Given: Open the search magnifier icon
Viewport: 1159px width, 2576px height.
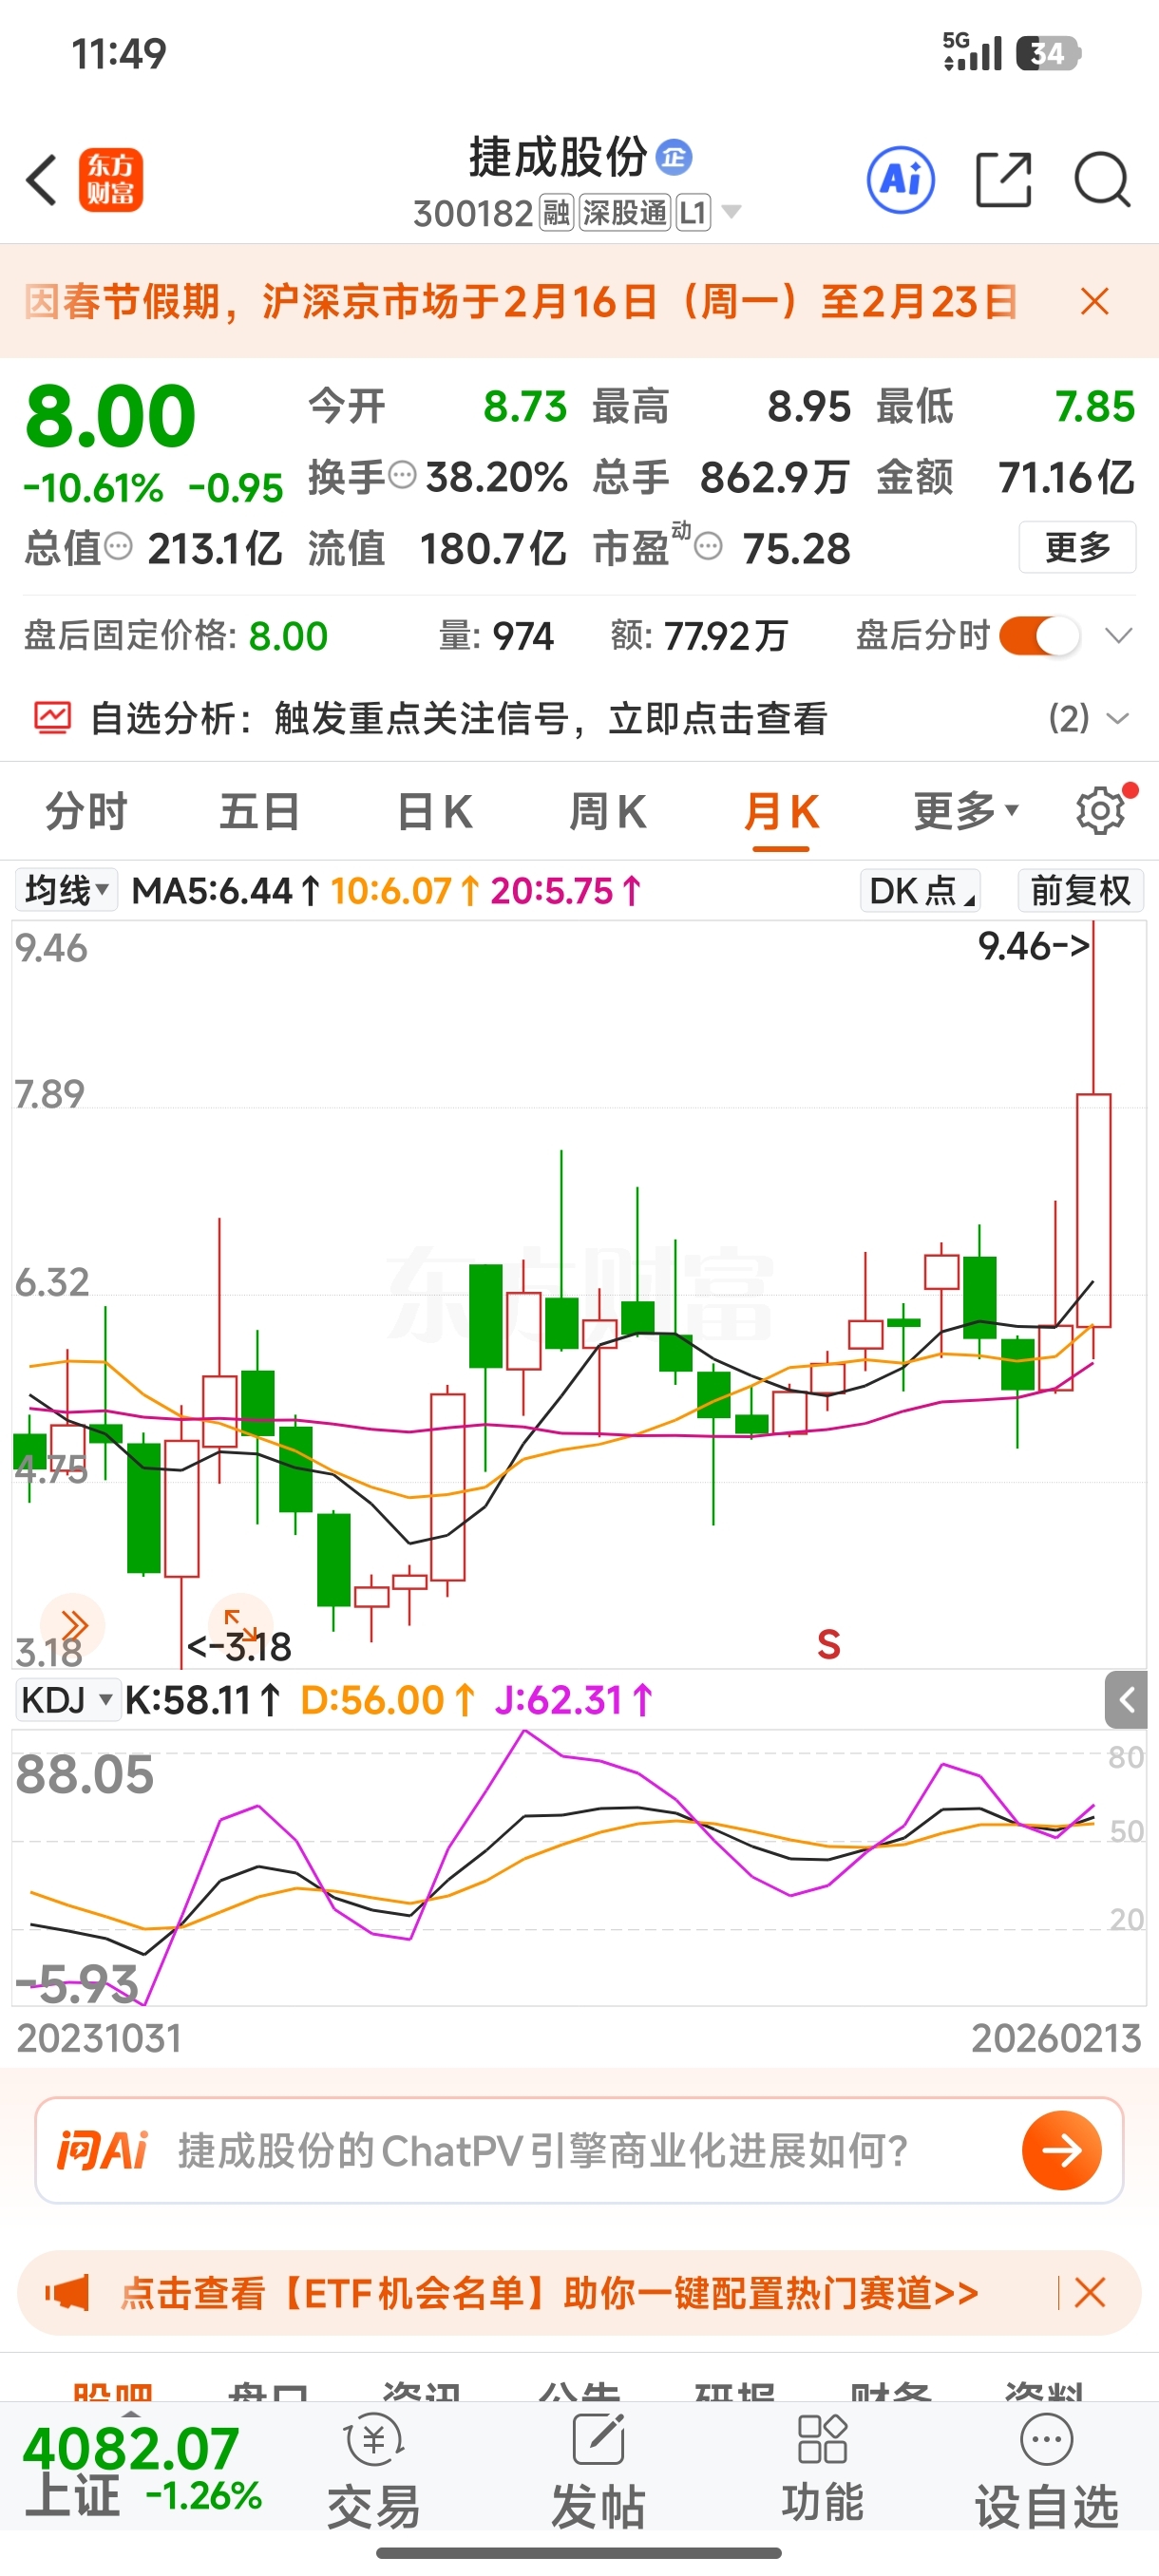Looking at the screenshot, I should [x=1101, y=180].
